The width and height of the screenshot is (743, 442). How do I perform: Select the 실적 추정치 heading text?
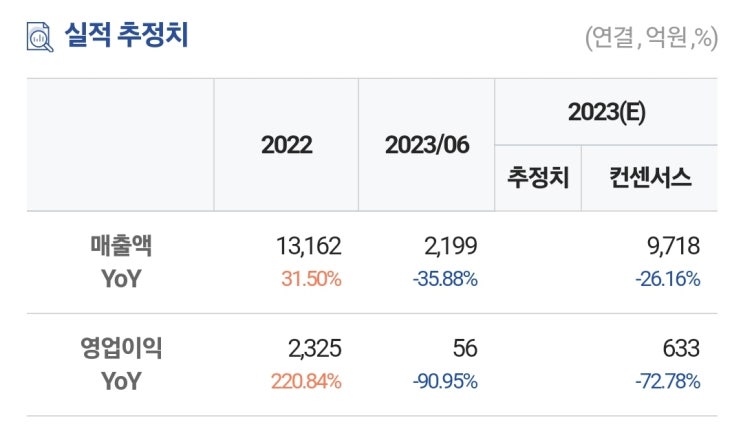coord(126,35)
